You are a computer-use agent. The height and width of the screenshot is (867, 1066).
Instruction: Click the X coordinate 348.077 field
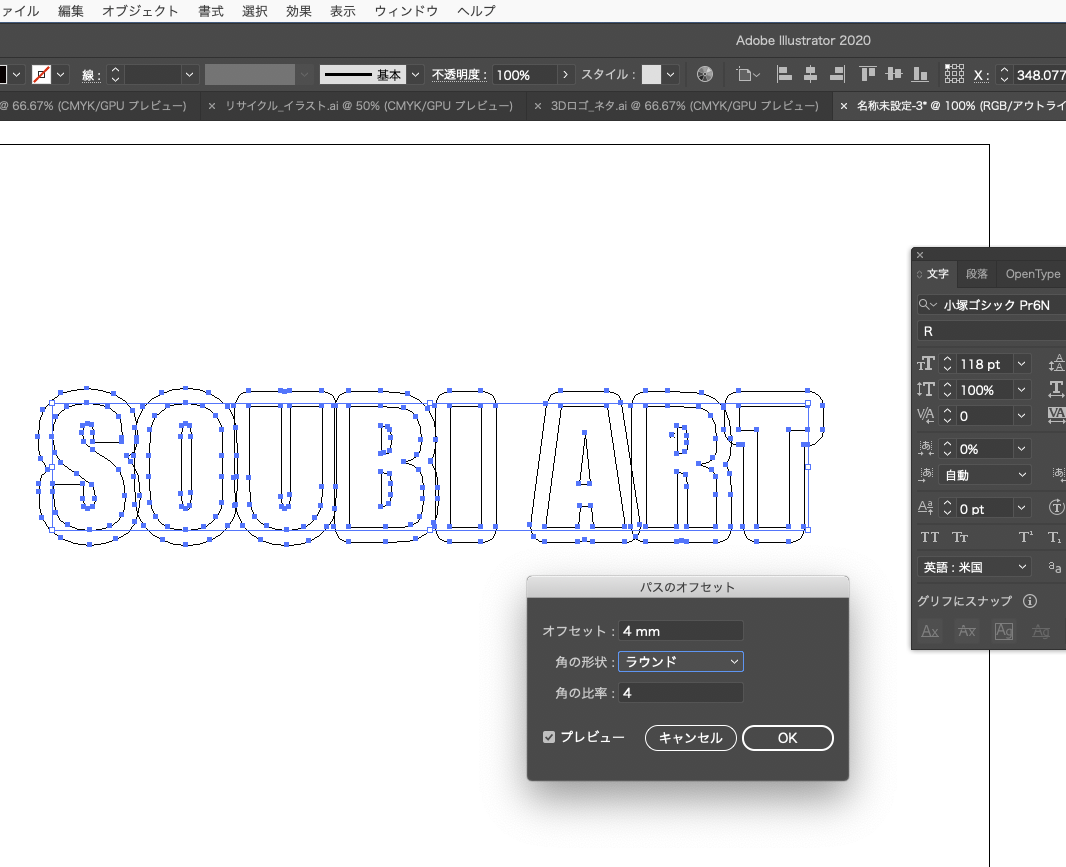(x=1040, y=75)
